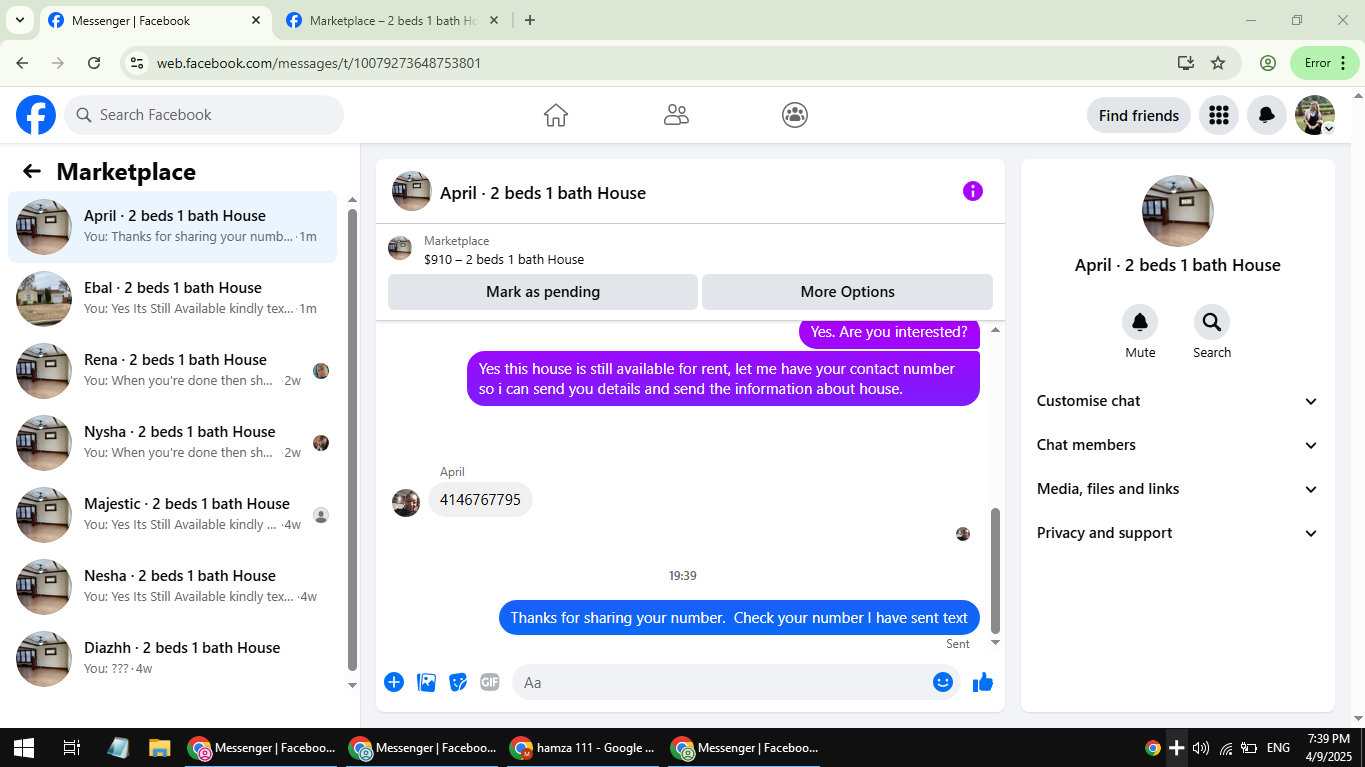Click April's listing thumbnail in chat header
This screenshot has width=1365, height=767.
(x=411, y=191)
